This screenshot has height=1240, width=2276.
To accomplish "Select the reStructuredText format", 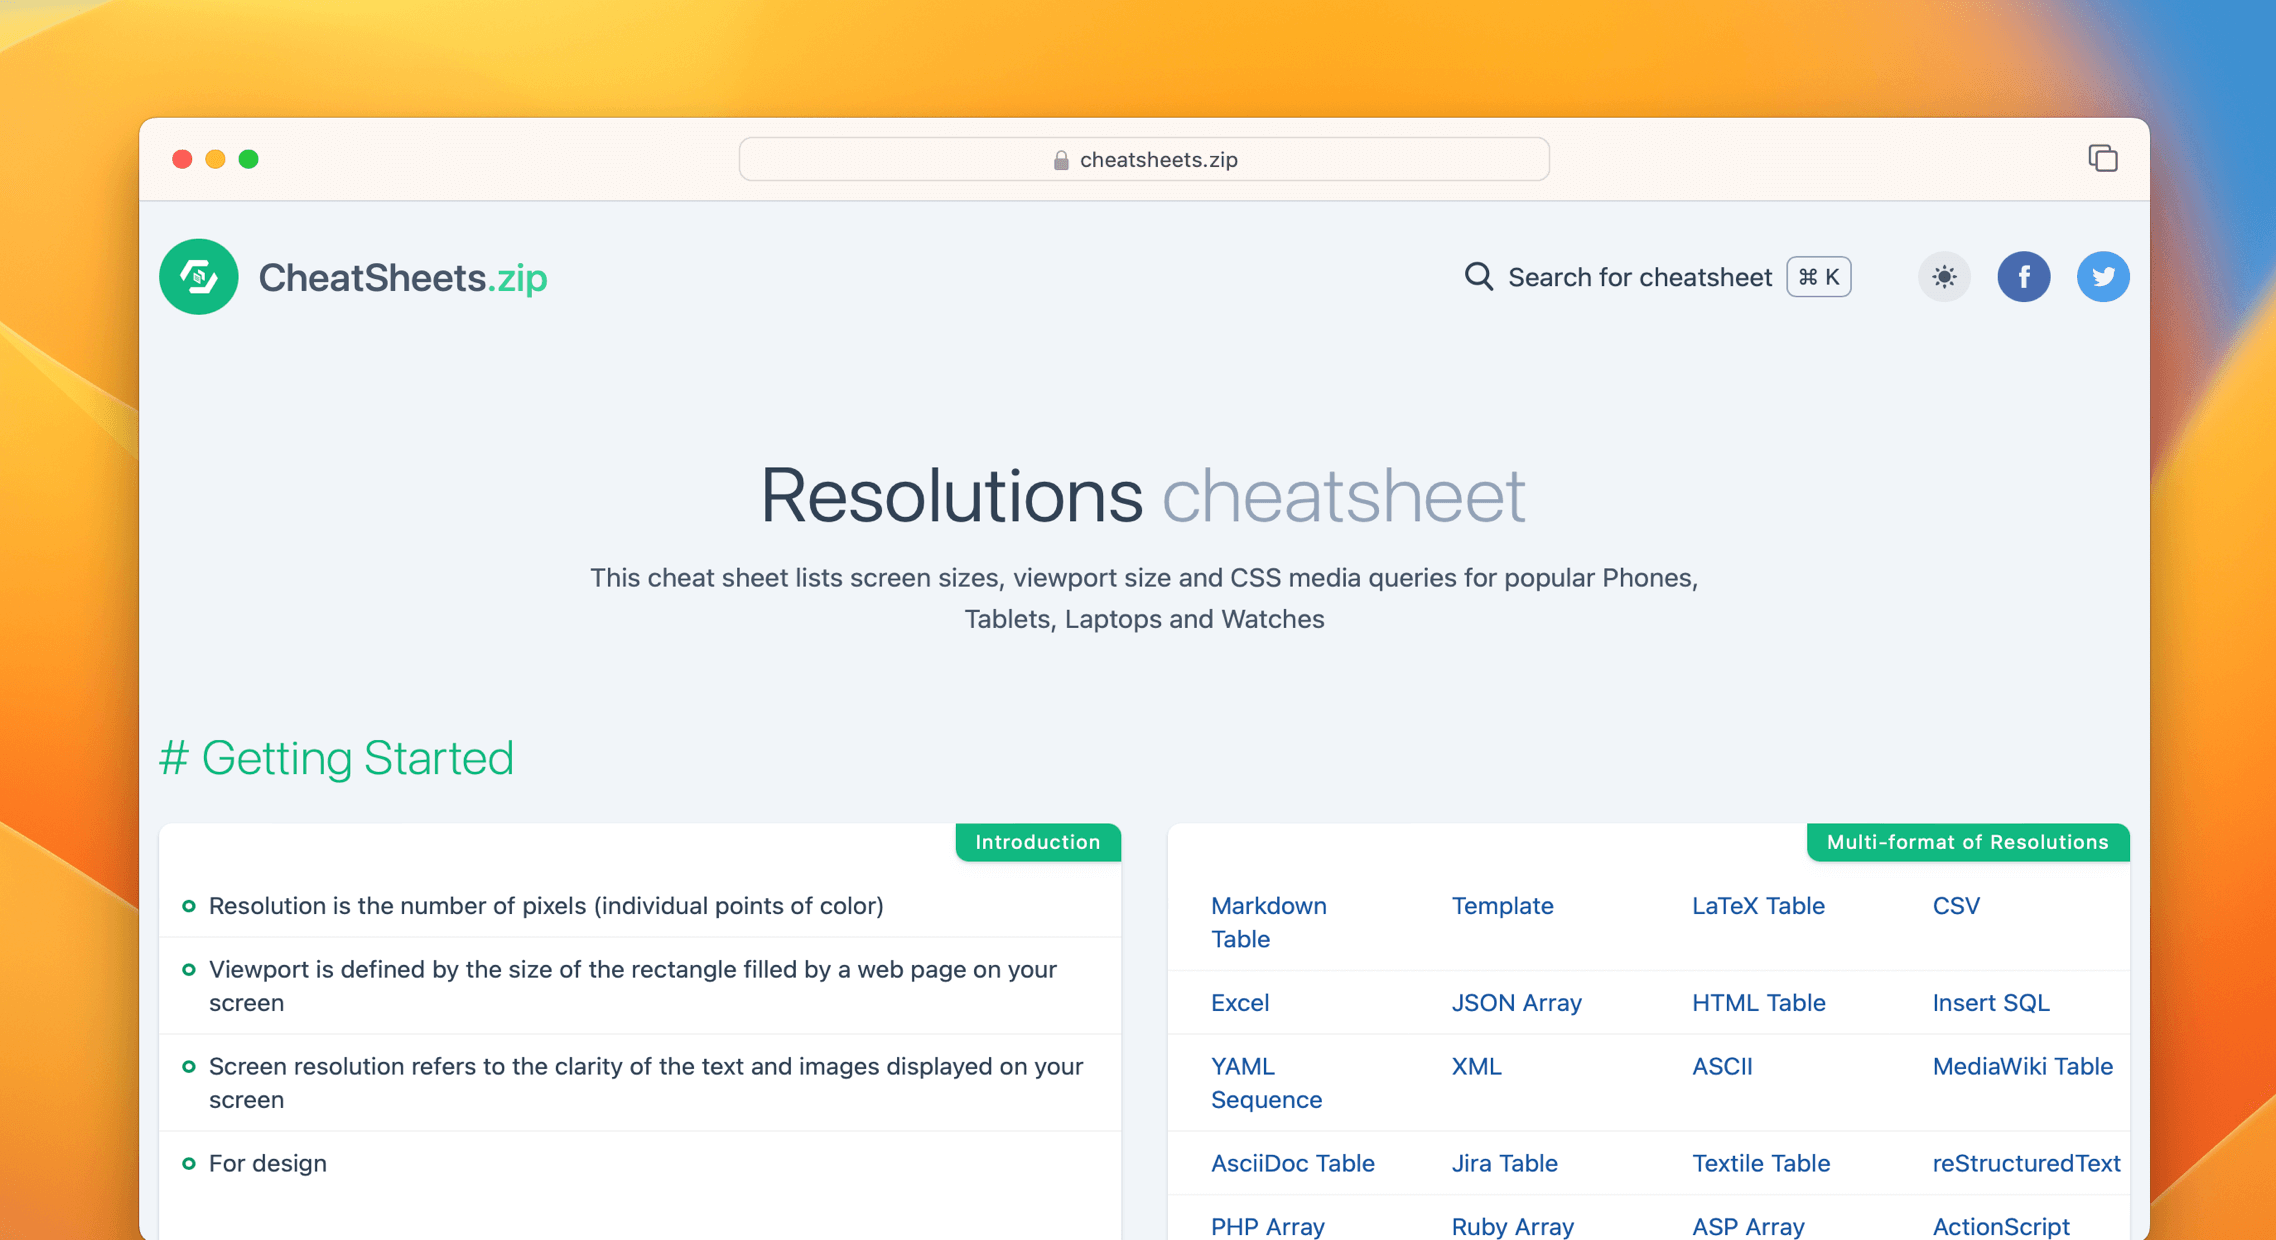I will click(2024, 1163).
